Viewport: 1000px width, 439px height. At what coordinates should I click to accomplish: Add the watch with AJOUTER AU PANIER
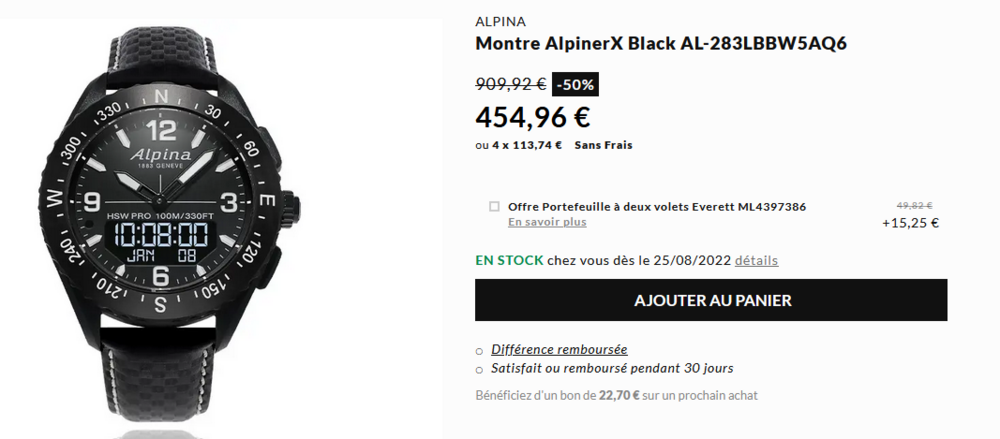tap(711, 300)
